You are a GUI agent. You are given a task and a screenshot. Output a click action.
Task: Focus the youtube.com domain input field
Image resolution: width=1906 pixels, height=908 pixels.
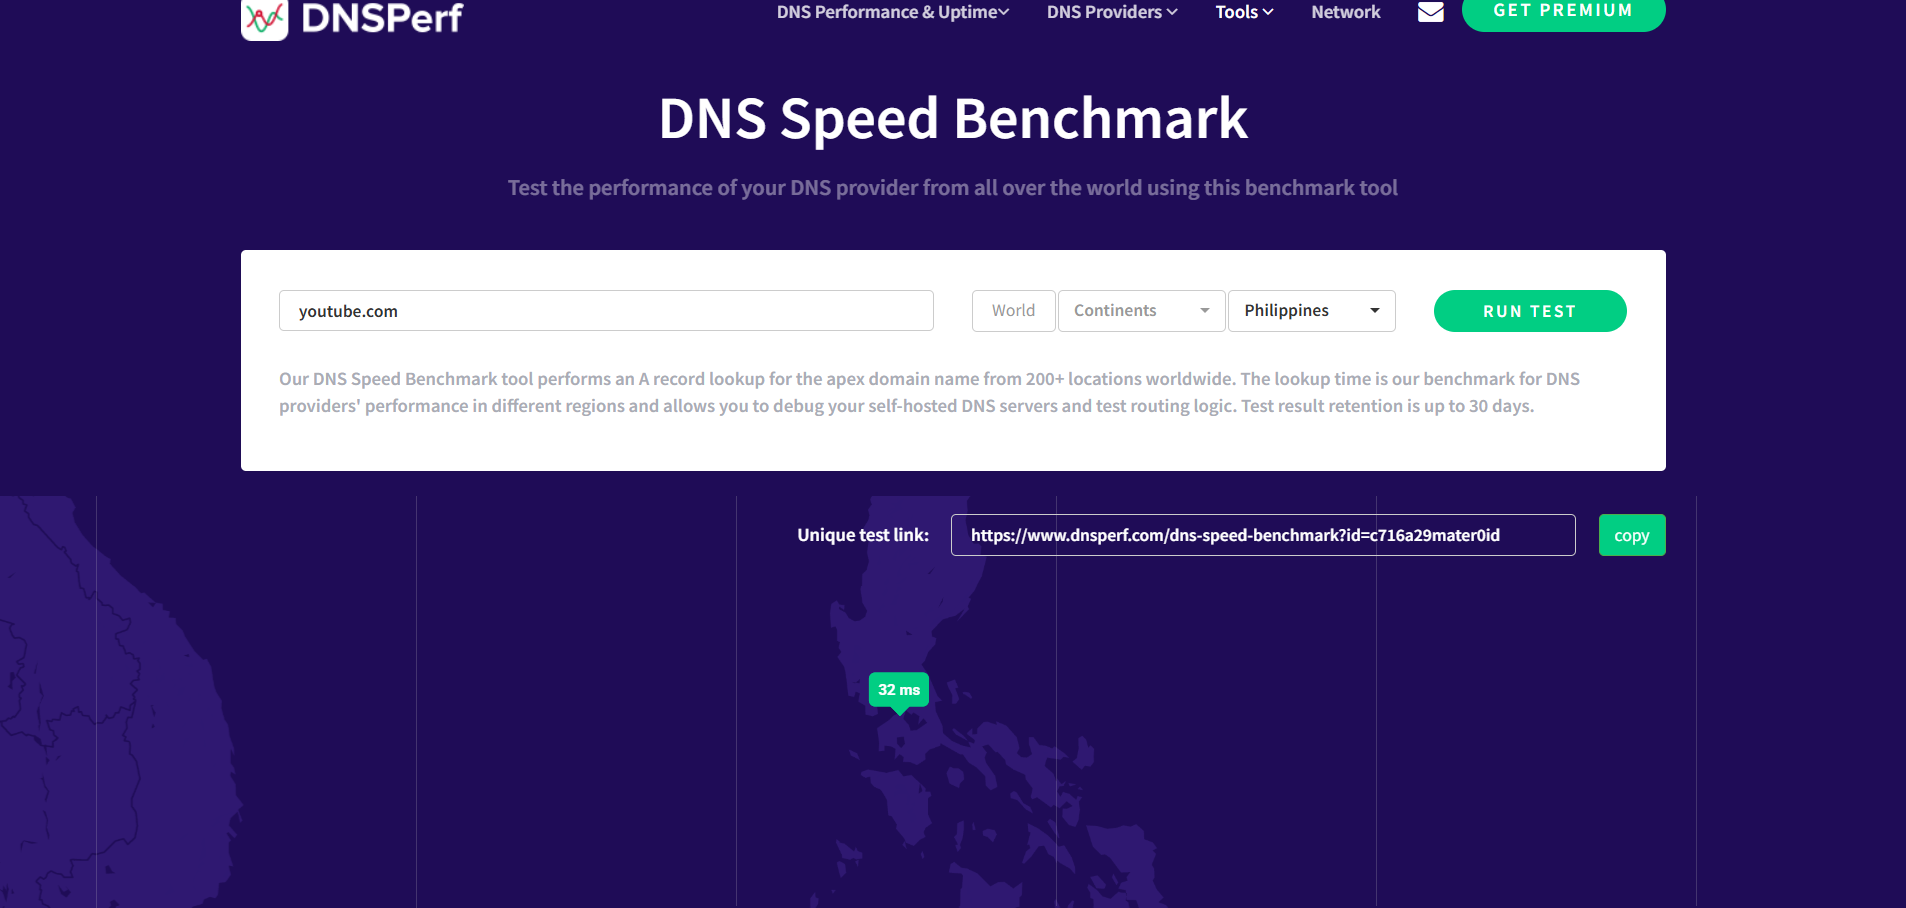pos(606,311)
